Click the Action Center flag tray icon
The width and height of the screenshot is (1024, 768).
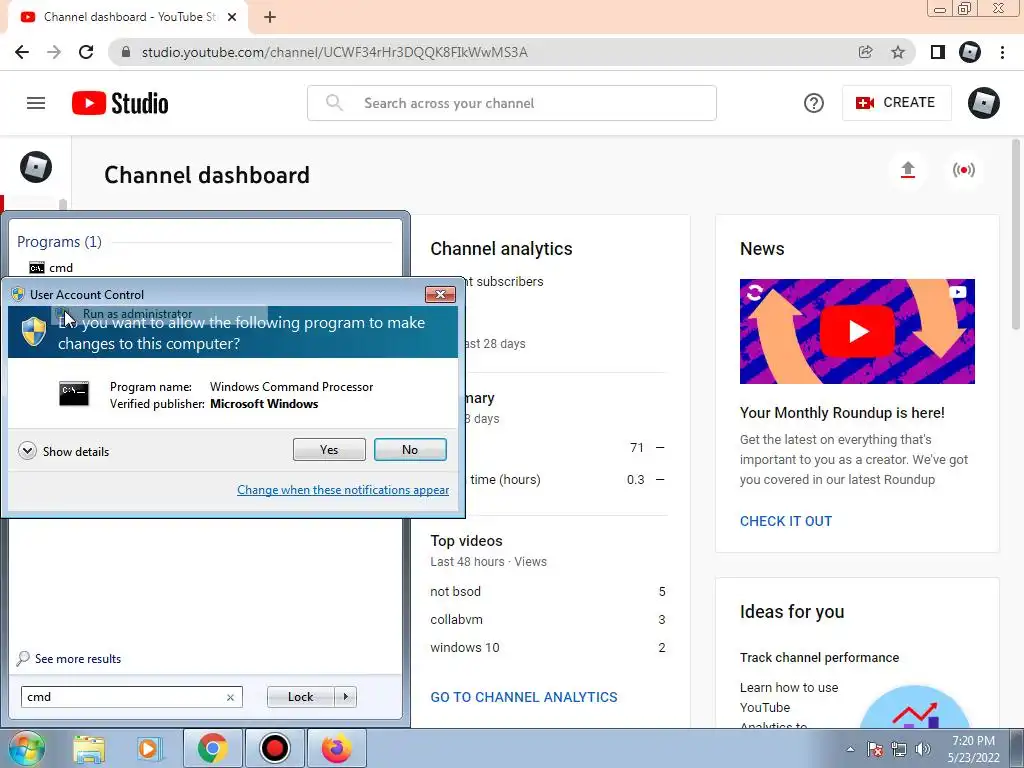875,749
